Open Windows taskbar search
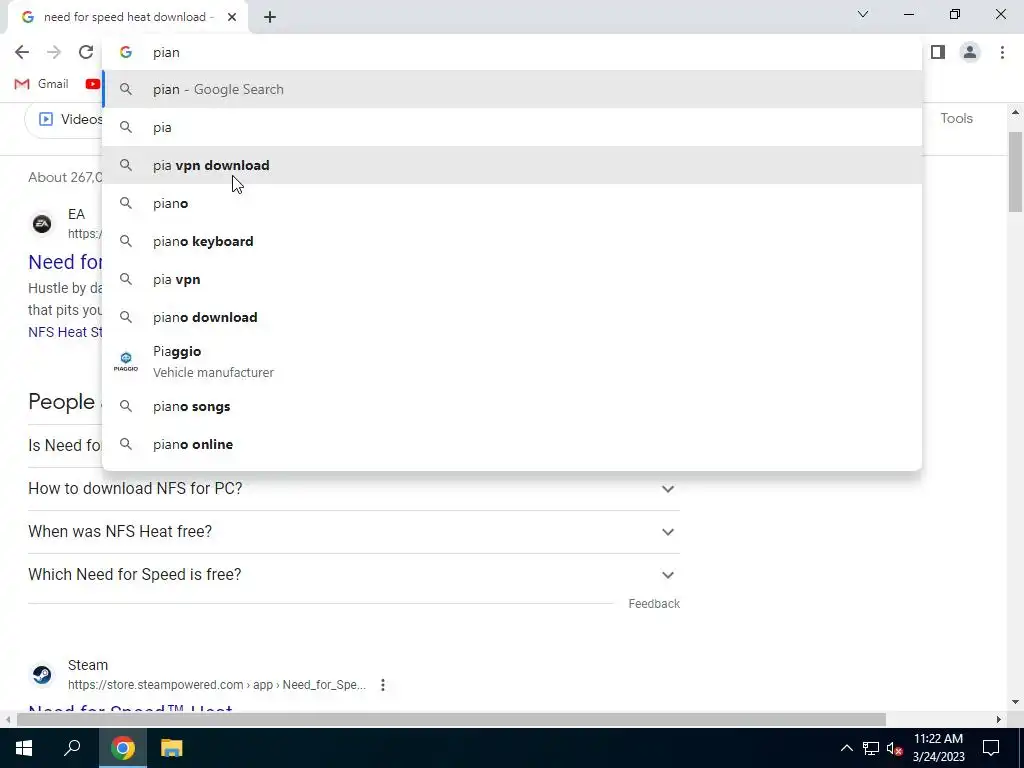This screenshot has width=1024, height=768. pyautogui.click(x=72, y=748)
